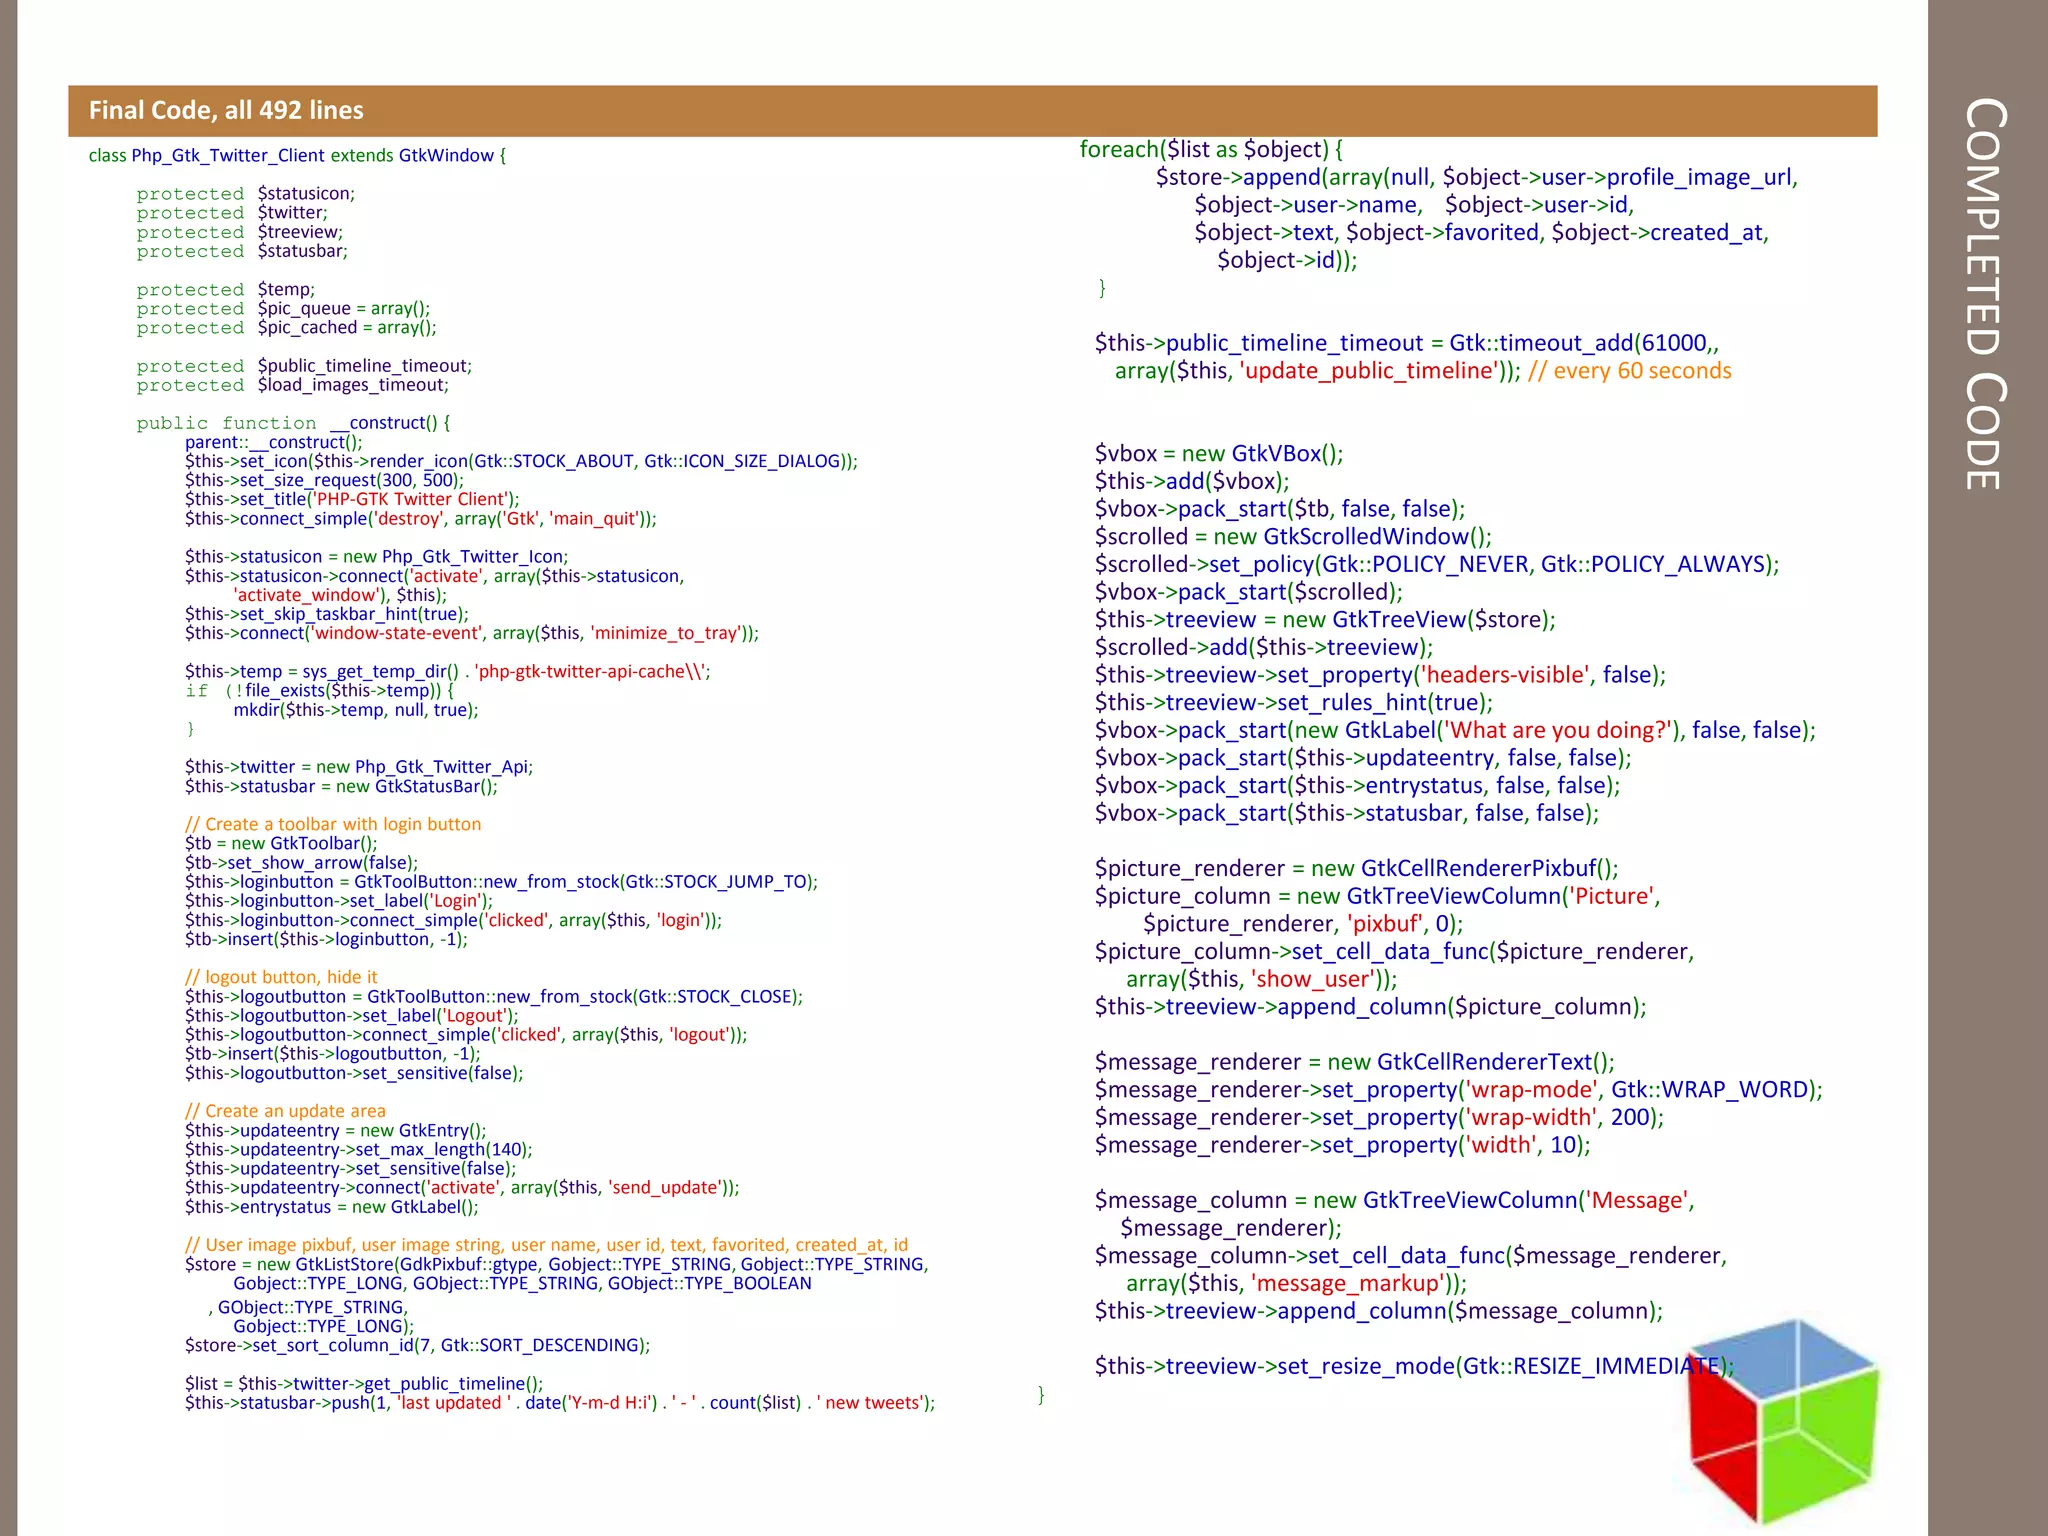Click the 'updateentry = new GtkEntry();' line

[336, 1130]
